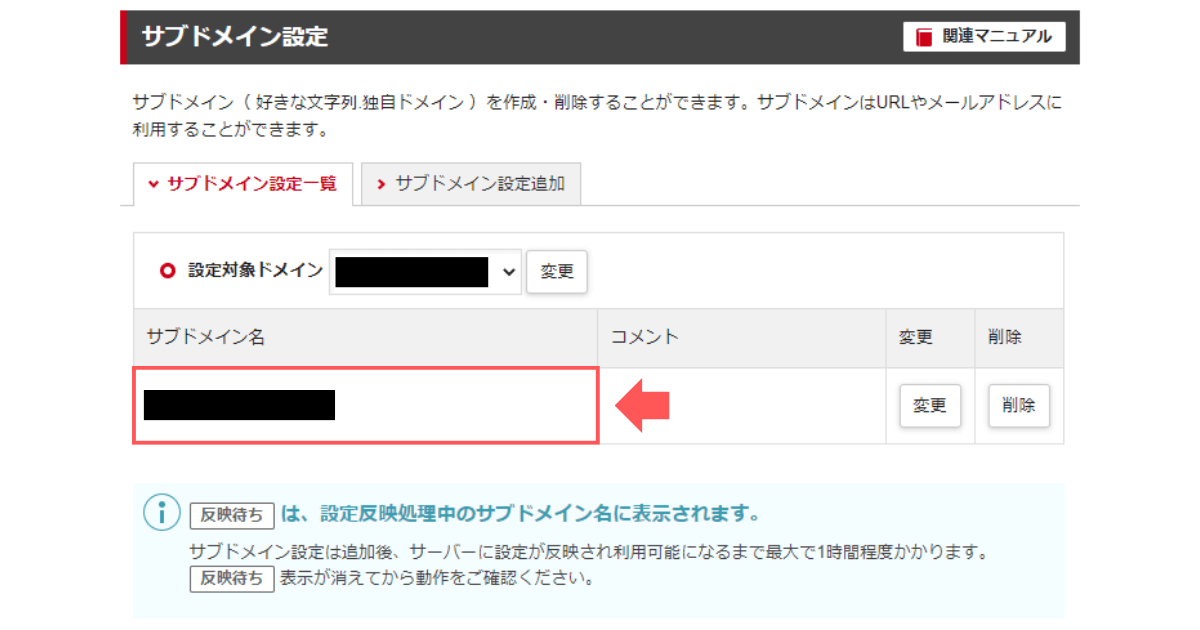Click the red circle before 設定対象ドメイン
Viewport: 1200px width, 630px height.
[167, 271]
